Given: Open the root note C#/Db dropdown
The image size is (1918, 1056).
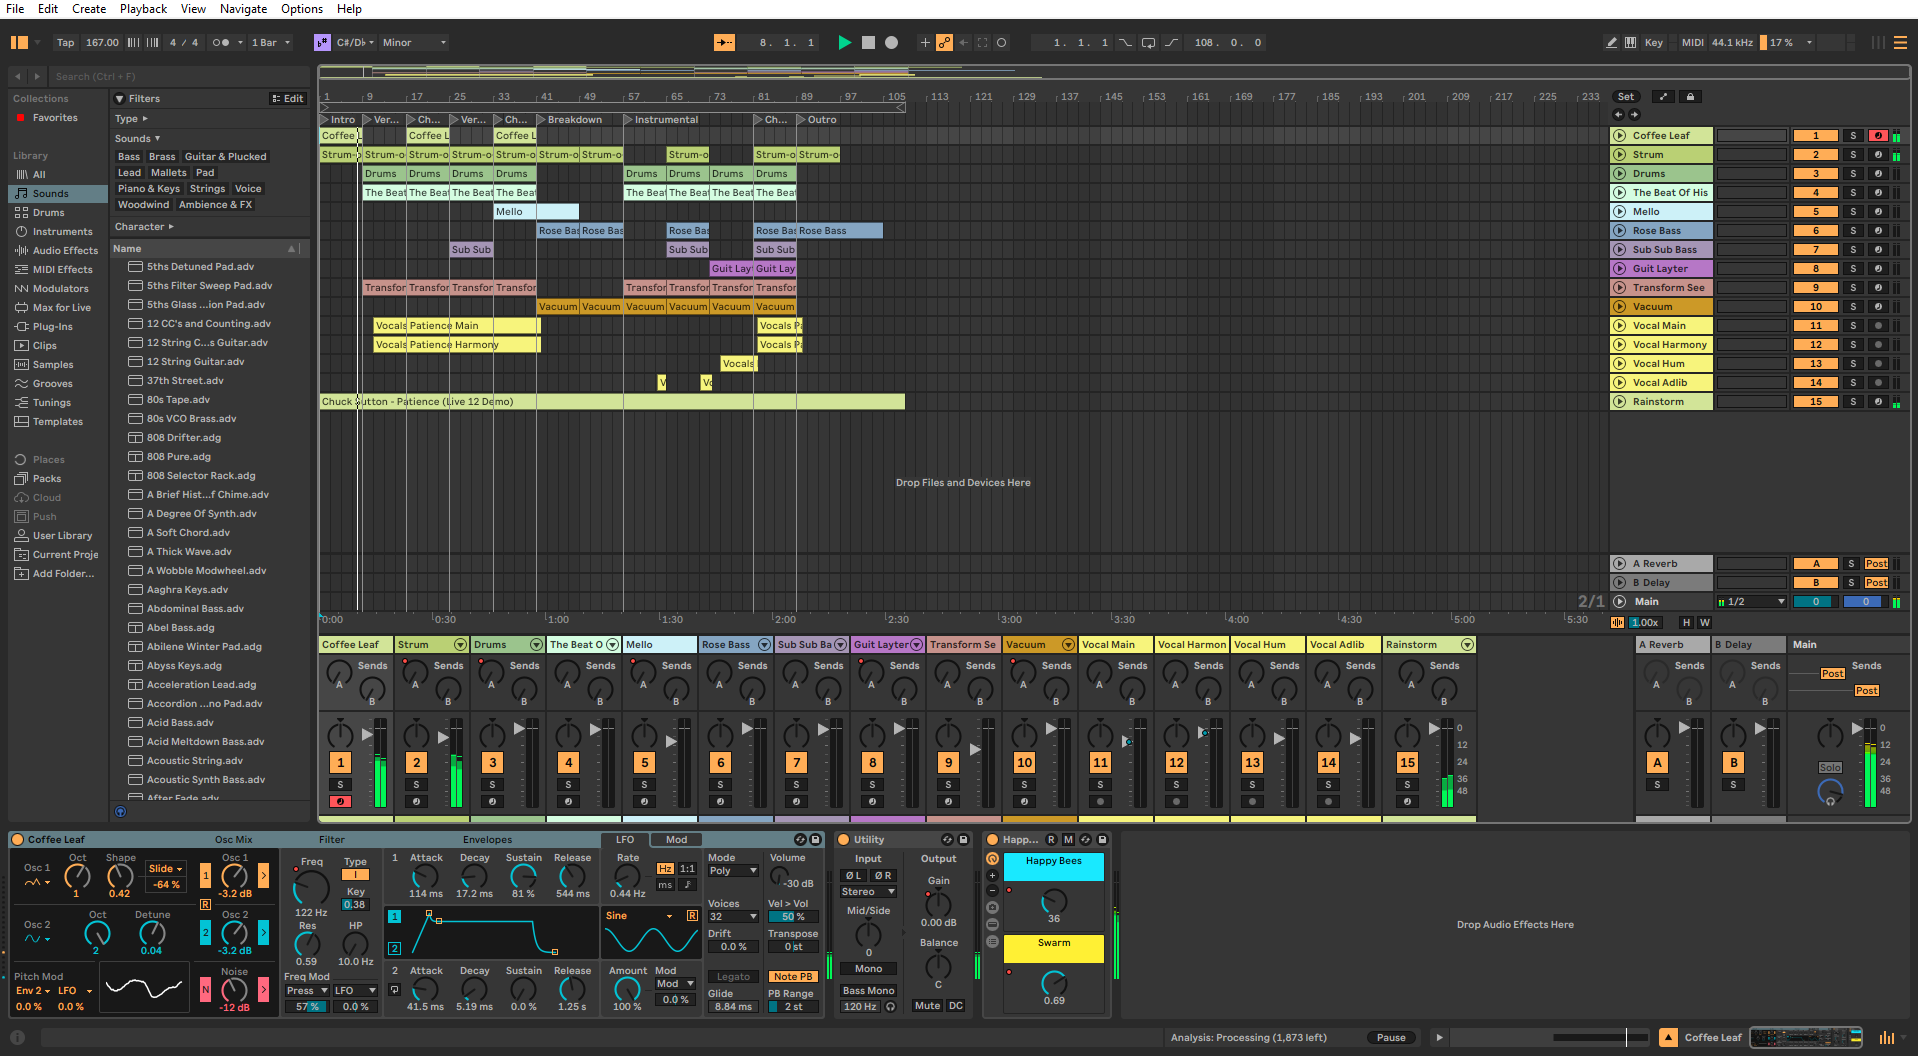Looking at the screenshot, I should [x=355, y=42].
